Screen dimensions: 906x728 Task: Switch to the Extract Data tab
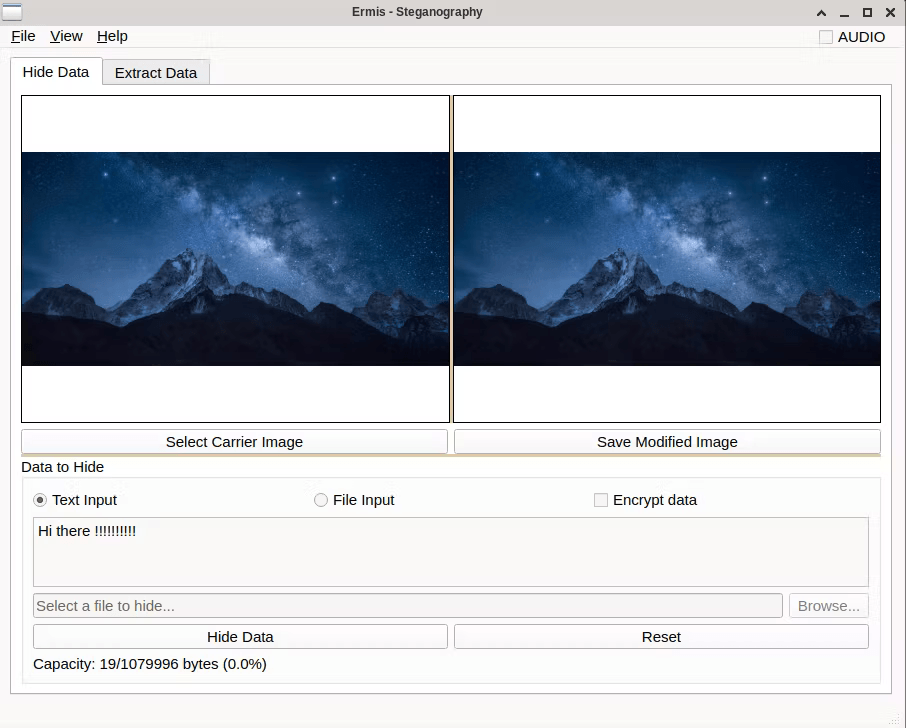point(156,73)
